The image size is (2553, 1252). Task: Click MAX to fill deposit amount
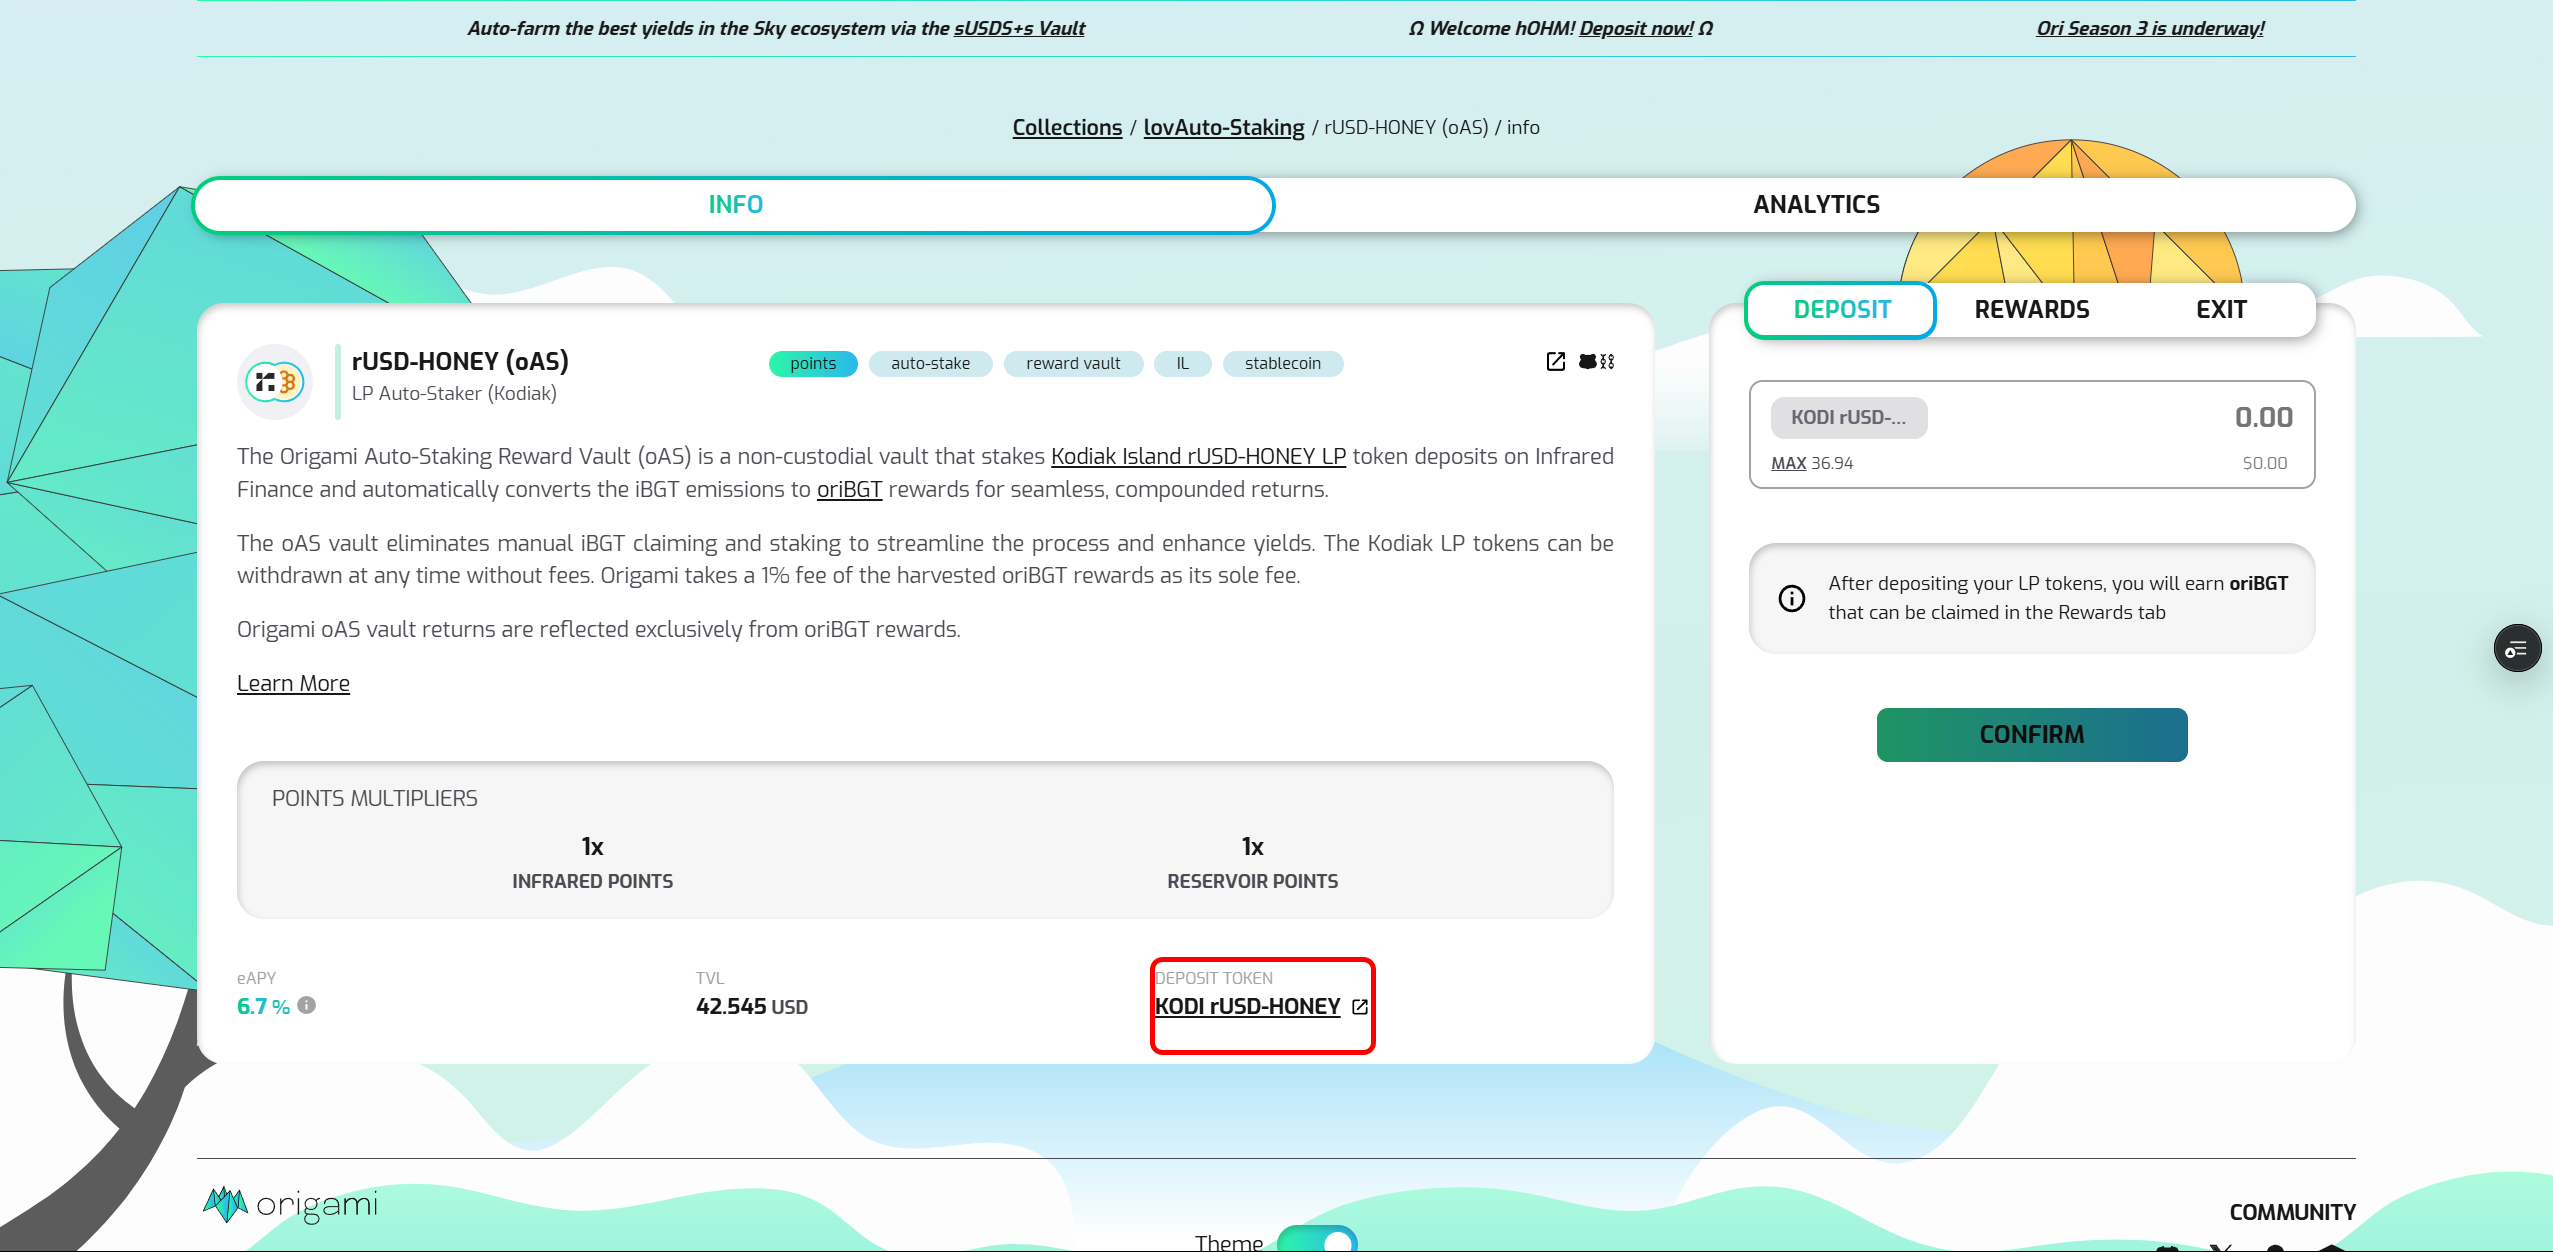pyautogui.click(x=1788, y=463)
